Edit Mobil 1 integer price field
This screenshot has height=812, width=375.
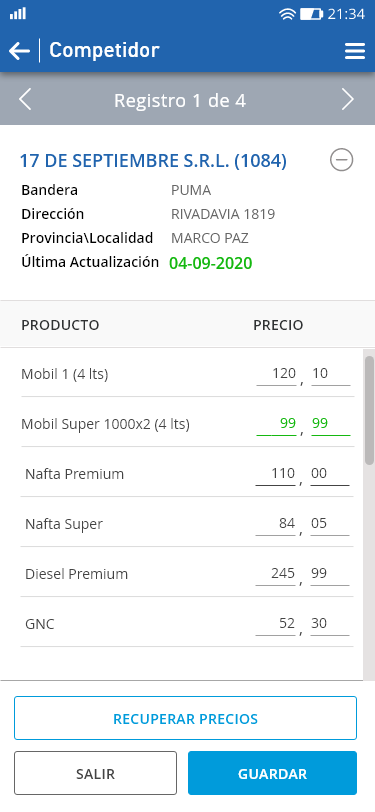pos(276,374)
